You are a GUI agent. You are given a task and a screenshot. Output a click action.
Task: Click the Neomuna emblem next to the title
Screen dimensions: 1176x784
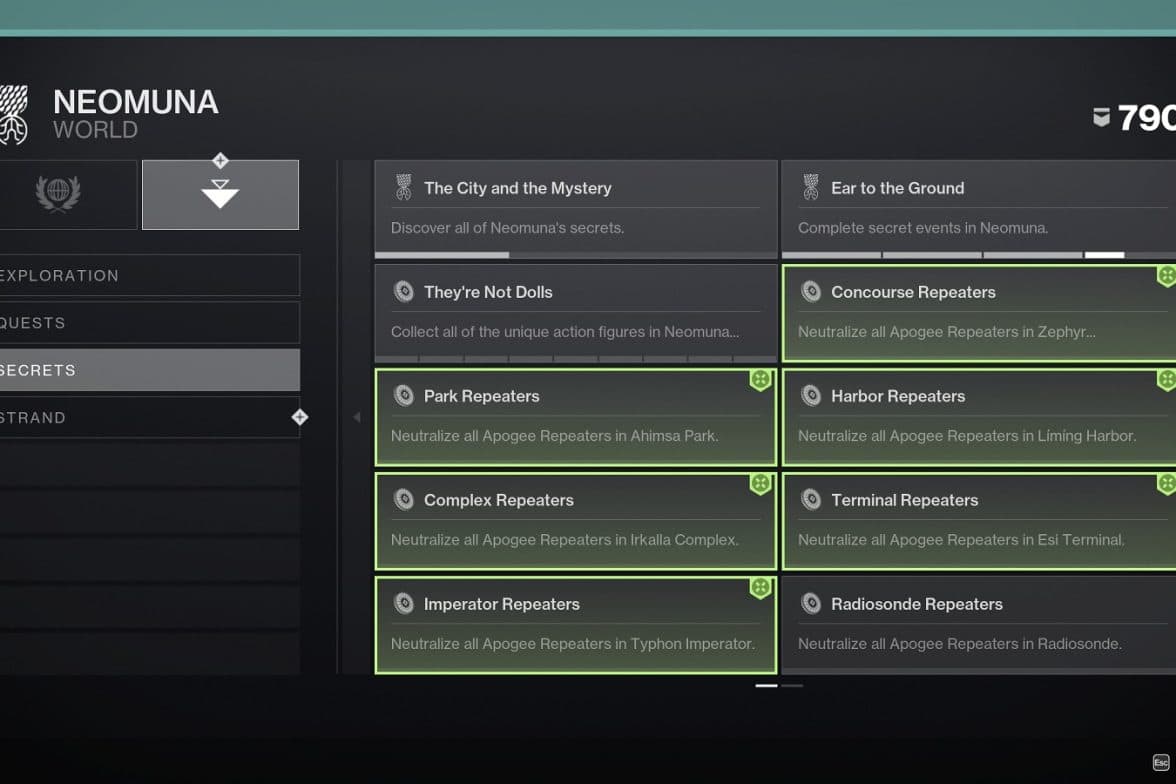(14, 114)
